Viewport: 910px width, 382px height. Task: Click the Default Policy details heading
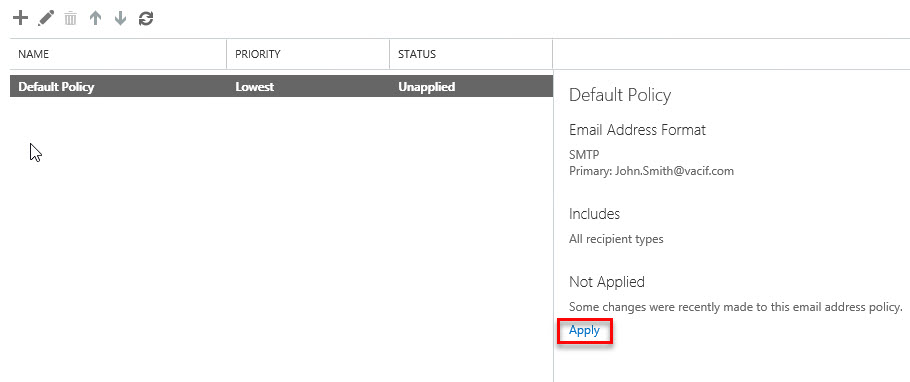620,95
